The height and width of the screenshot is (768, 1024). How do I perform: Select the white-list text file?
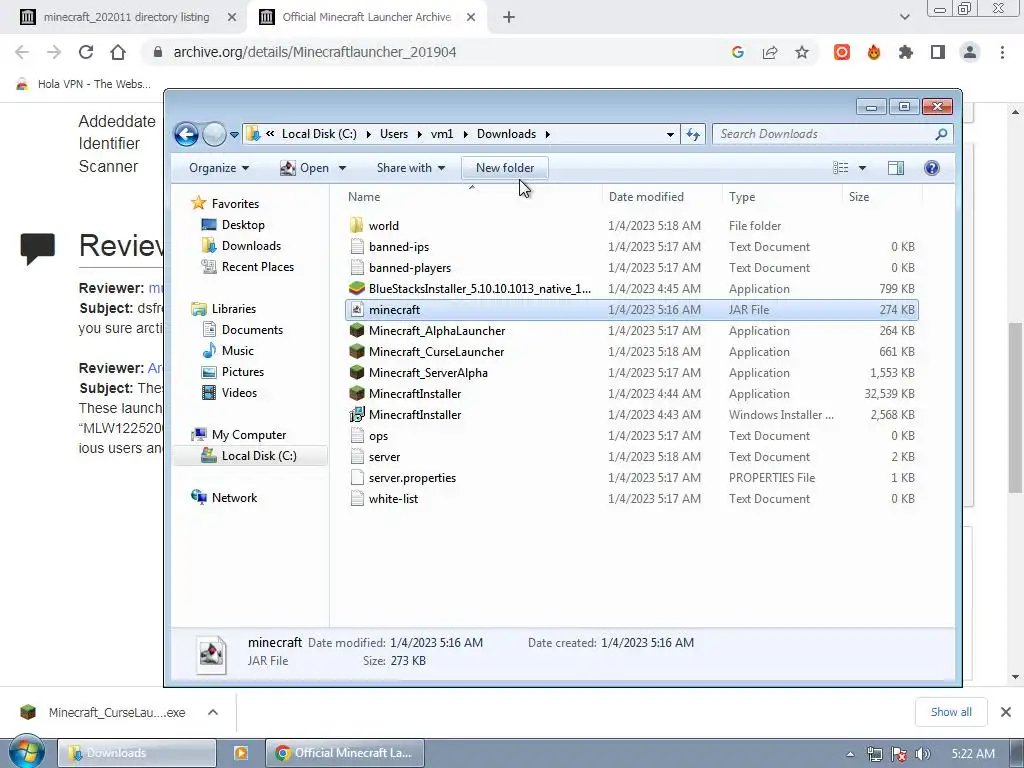pyautogui.click(x=393, y=499)
